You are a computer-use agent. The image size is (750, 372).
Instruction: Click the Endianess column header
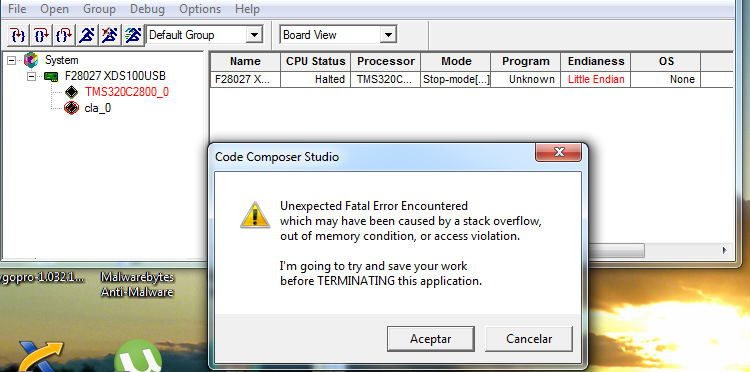coord(596,62)
